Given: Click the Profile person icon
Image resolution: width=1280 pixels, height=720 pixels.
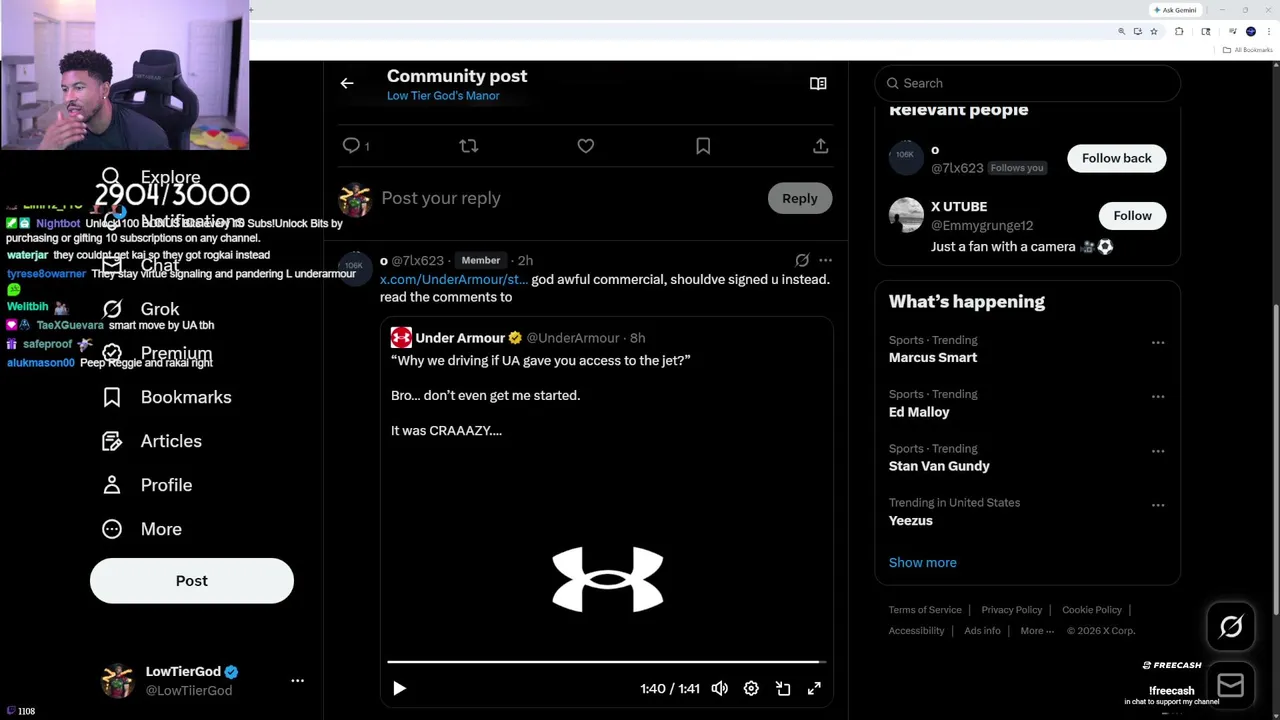Looking at the screenshot, I should (112, 485).
